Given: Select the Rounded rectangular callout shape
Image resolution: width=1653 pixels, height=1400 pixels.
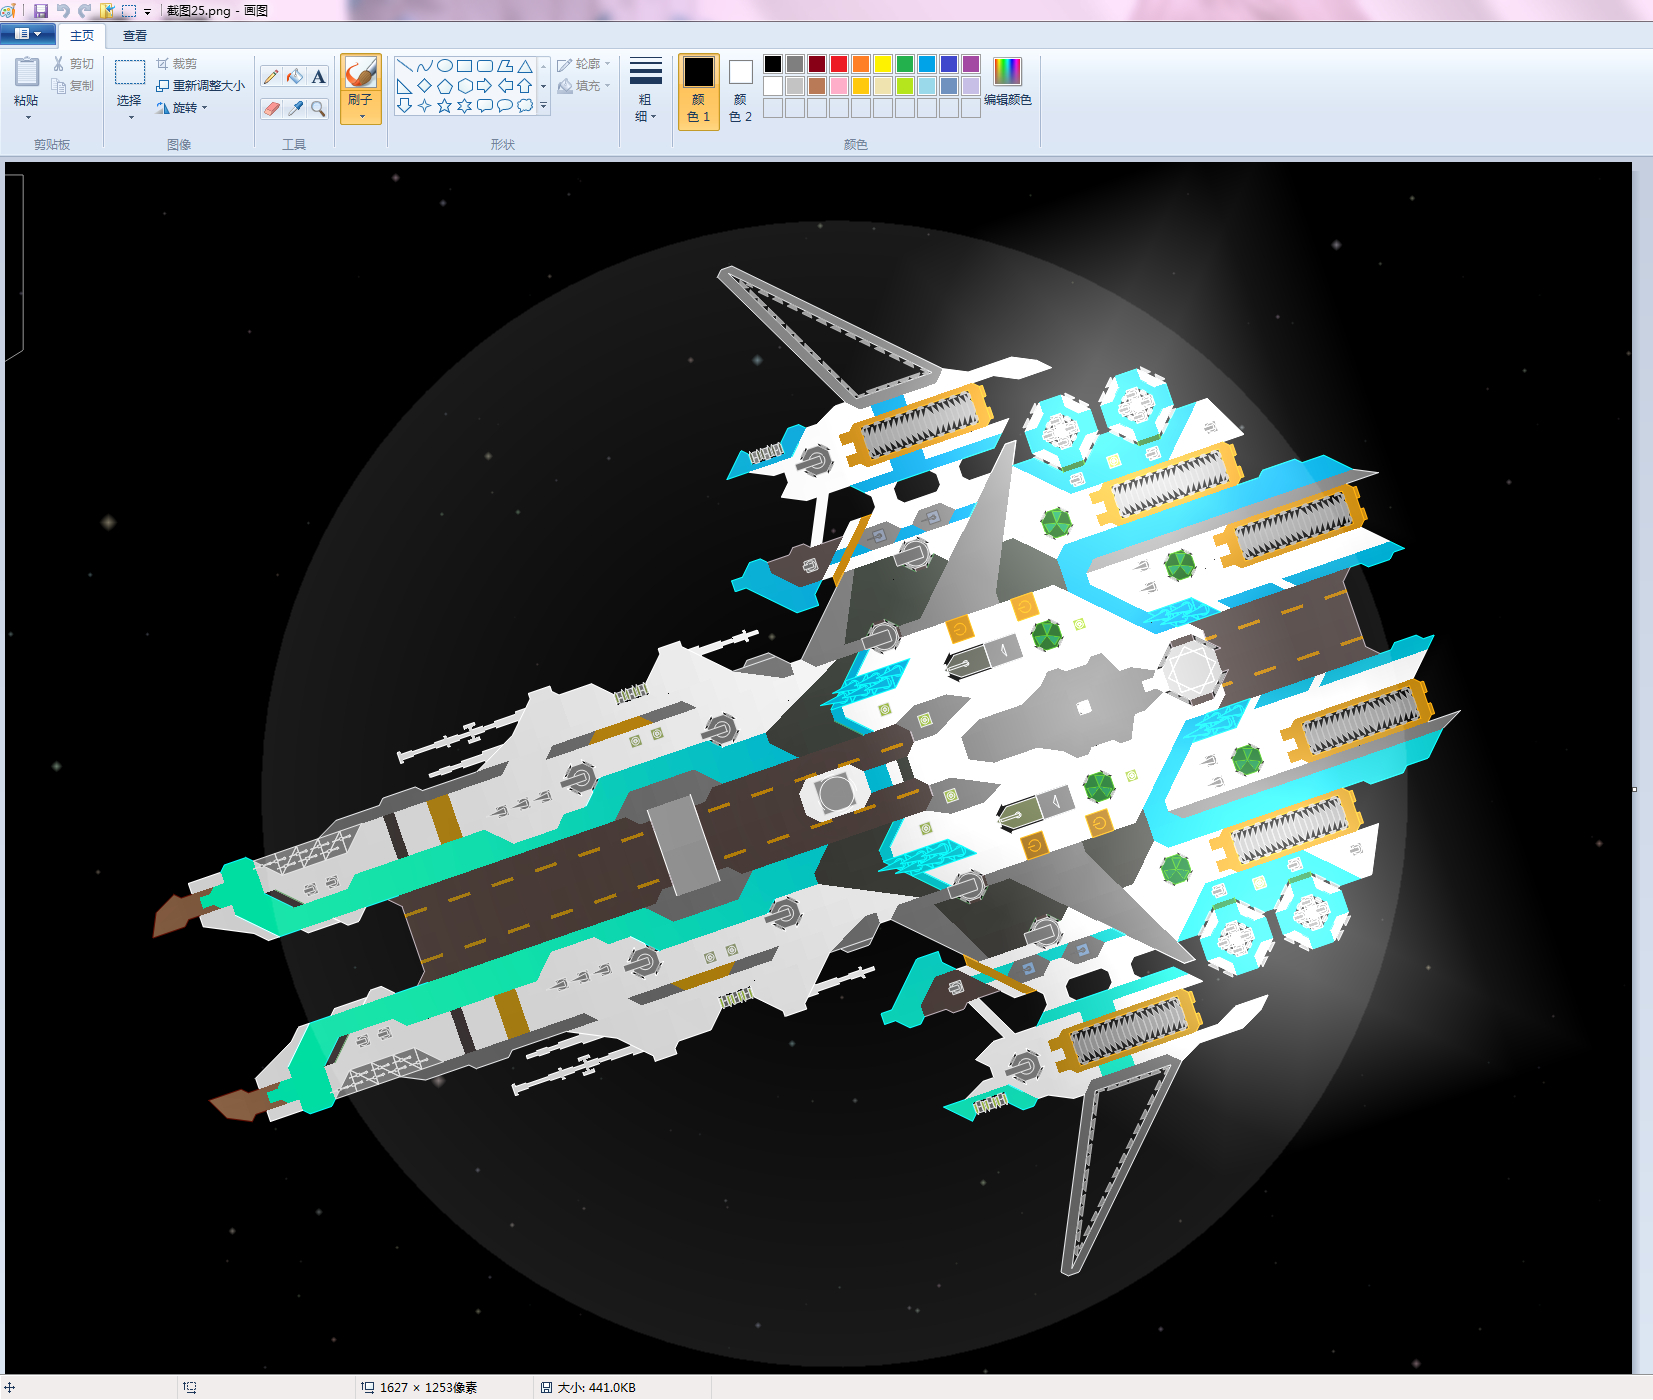Looking at the screenshot, I should 485,105.
